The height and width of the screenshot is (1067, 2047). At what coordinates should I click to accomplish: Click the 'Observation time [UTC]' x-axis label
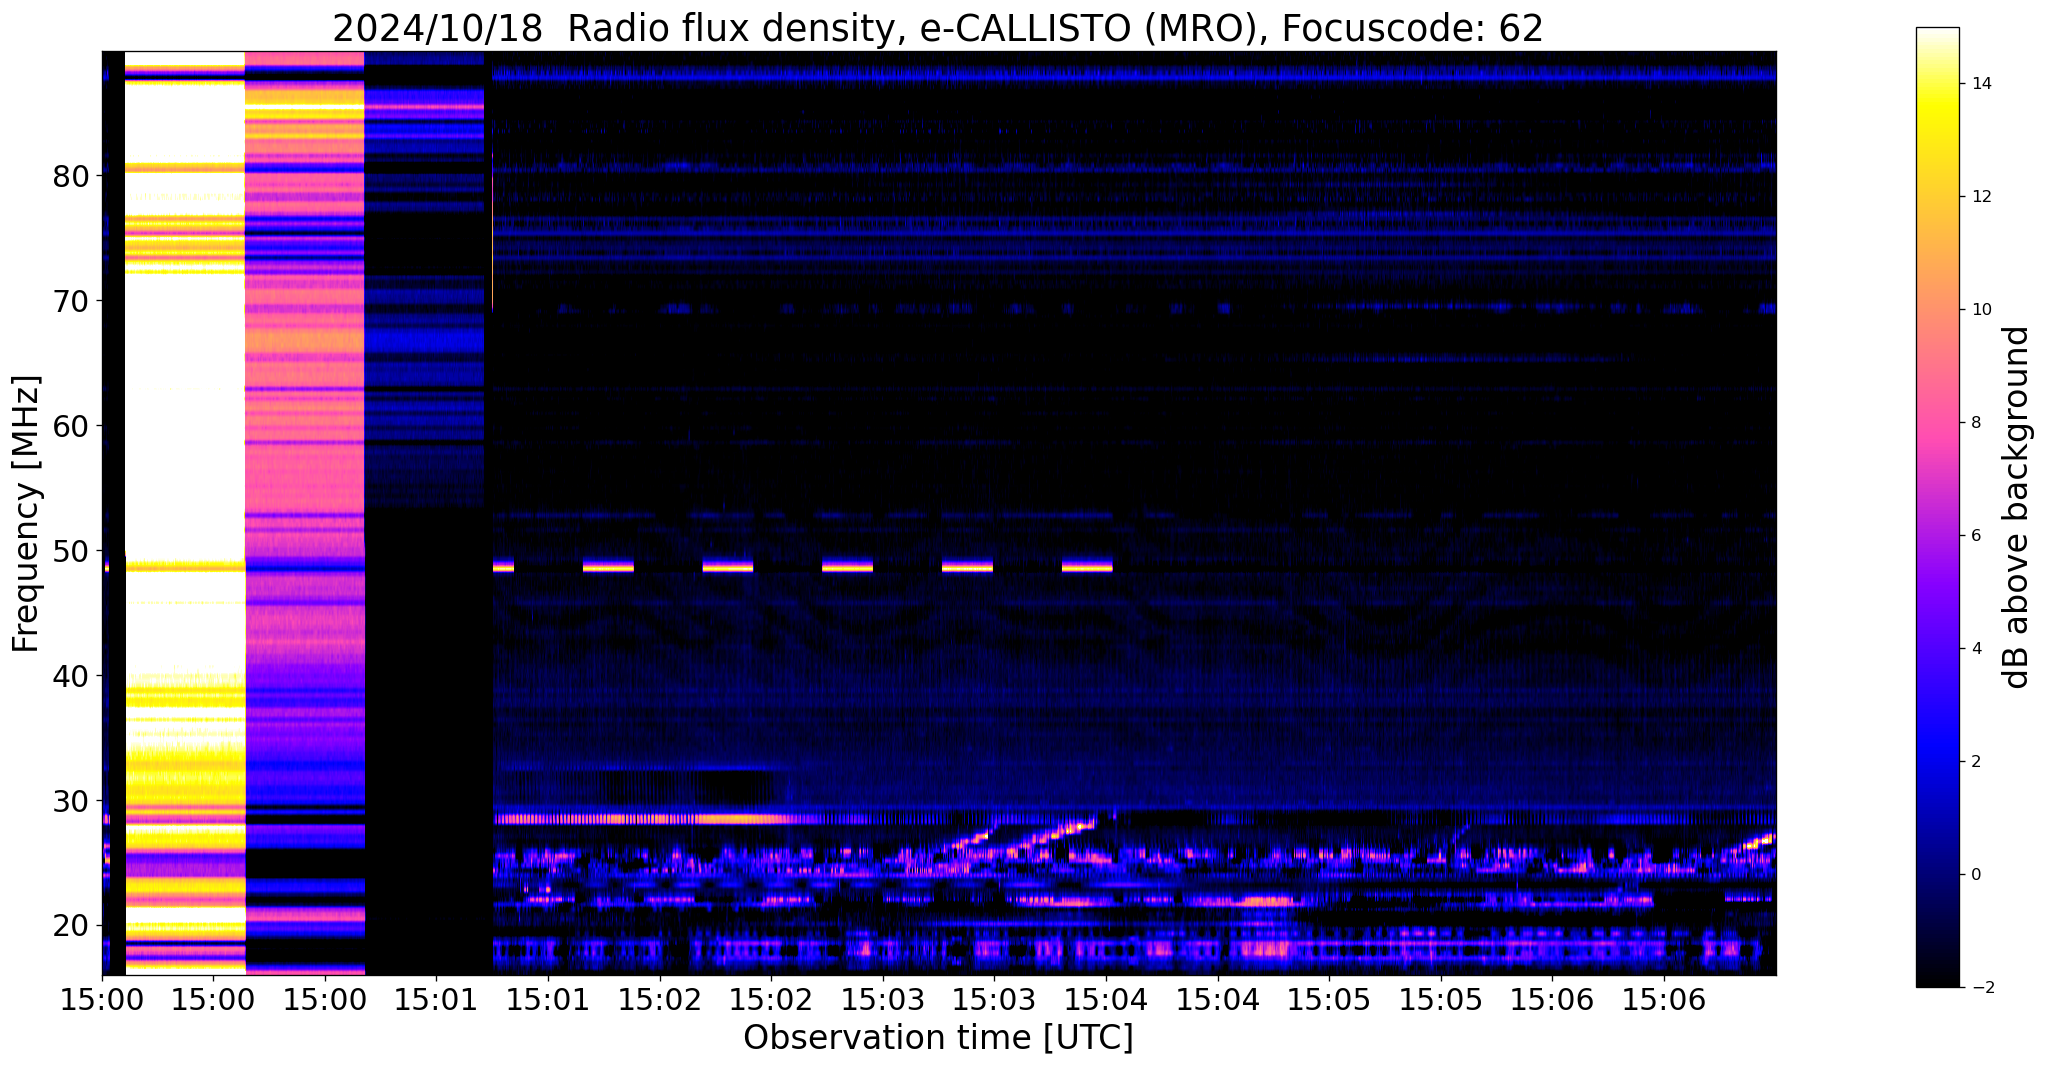tap(938, 1038)
